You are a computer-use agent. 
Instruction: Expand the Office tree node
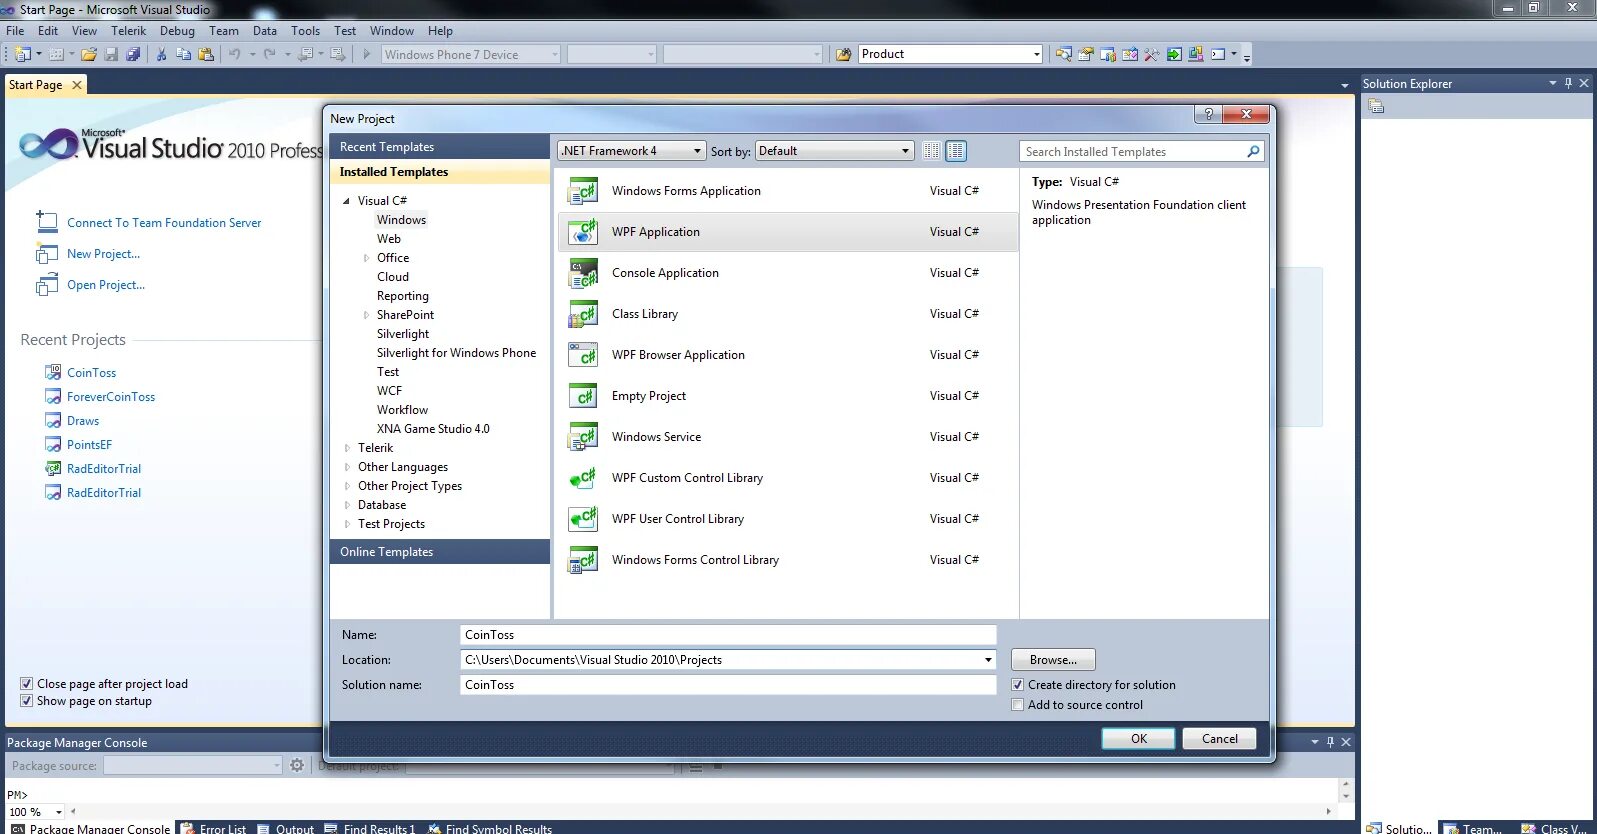(366, 258)
